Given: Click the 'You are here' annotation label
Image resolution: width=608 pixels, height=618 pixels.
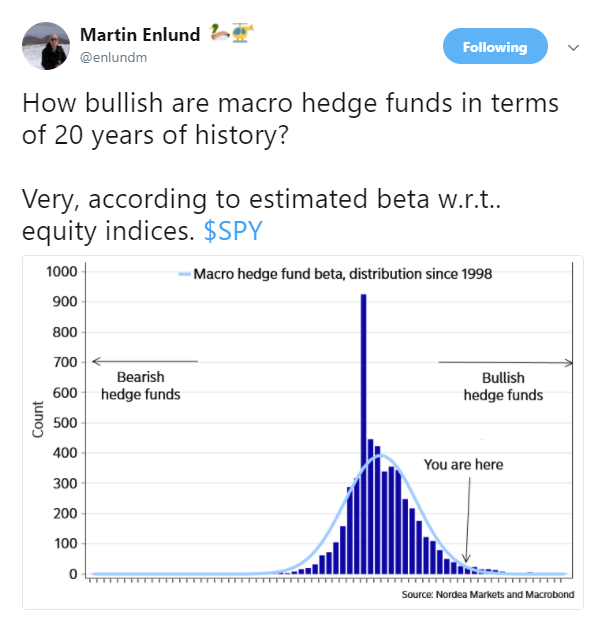Looking at the screenshot, I should (463, 465).
